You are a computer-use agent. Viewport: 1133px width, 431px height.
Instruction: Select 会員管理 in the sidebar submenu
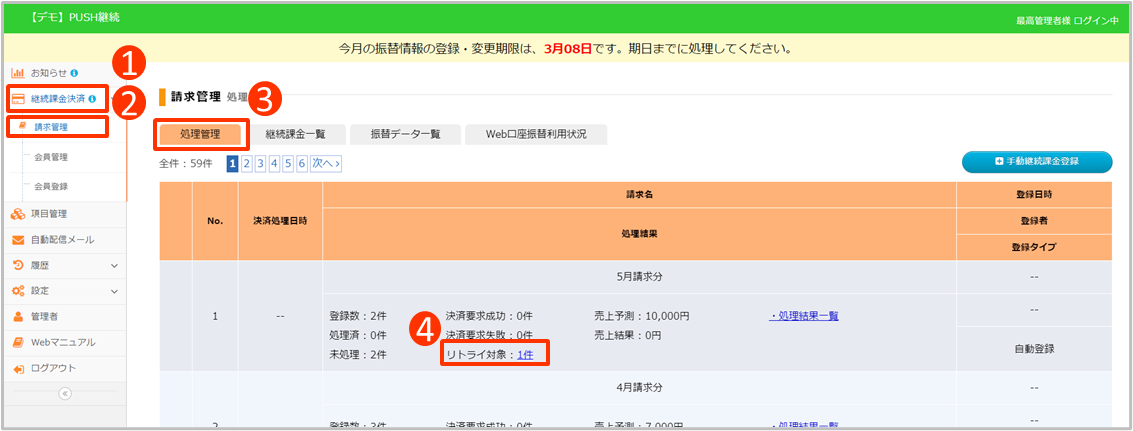[x=51, y=157]
